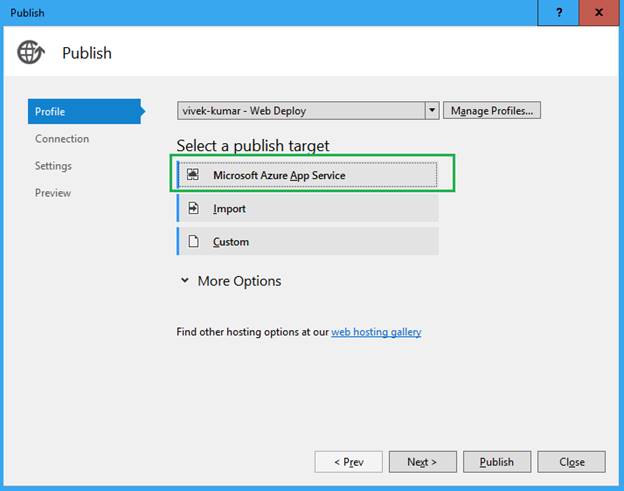Click the Select a publish target heading
Screen dimensions: 624x491
(253, 146)
